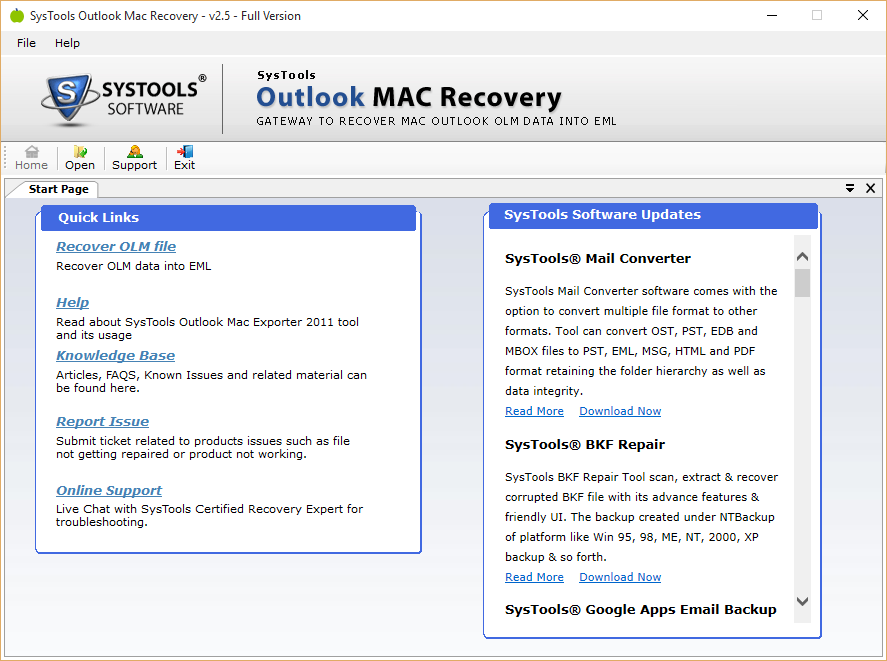Screen dimensions: 887x661
Task: Open an OLM file via Open icon
Action: (x=80, y=158)
